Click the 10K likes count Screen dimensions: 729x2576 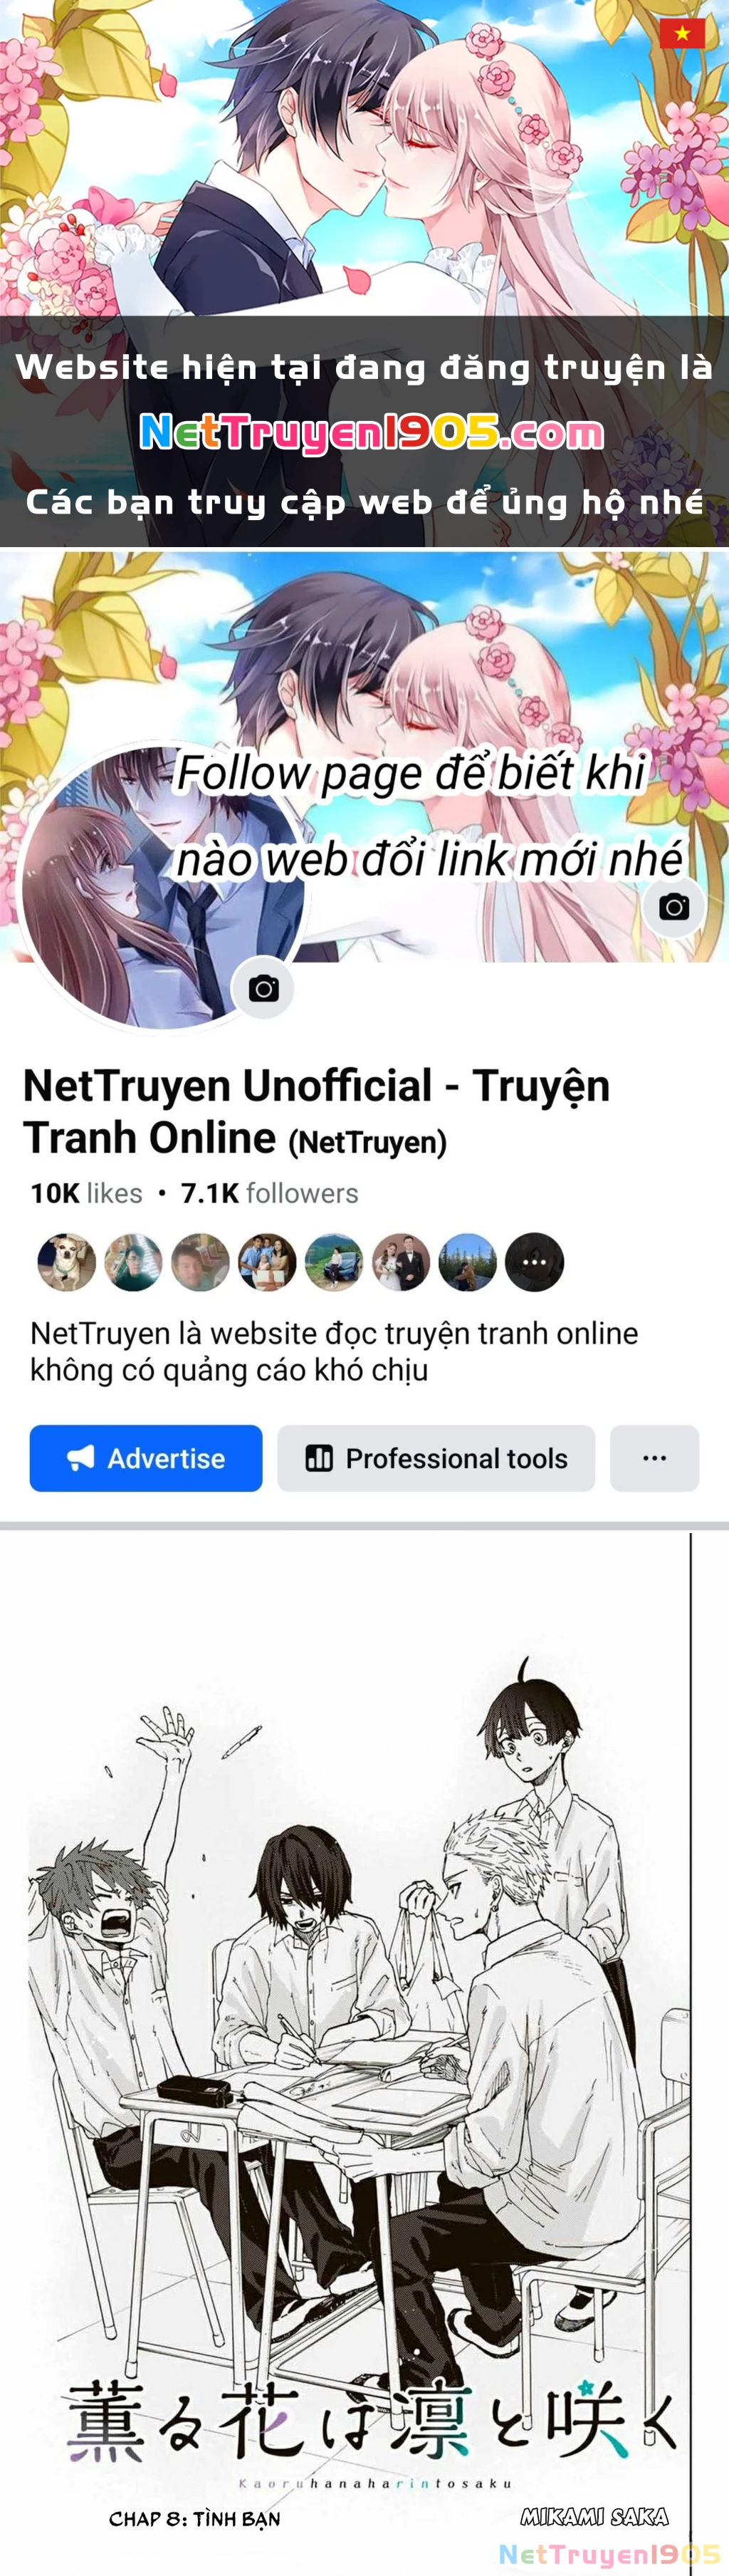click(86, 1193)
